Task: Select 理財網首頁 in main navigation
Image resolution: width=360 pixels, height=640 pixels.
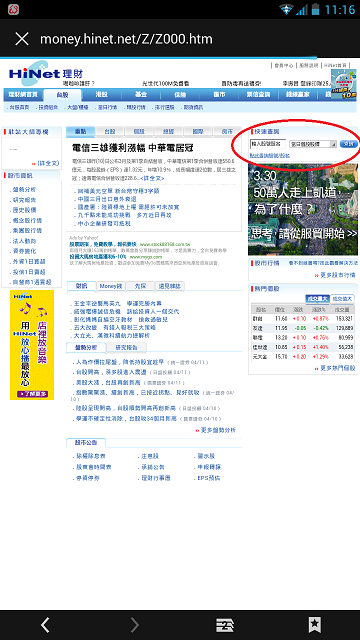Action: click(x=23, y=94)
